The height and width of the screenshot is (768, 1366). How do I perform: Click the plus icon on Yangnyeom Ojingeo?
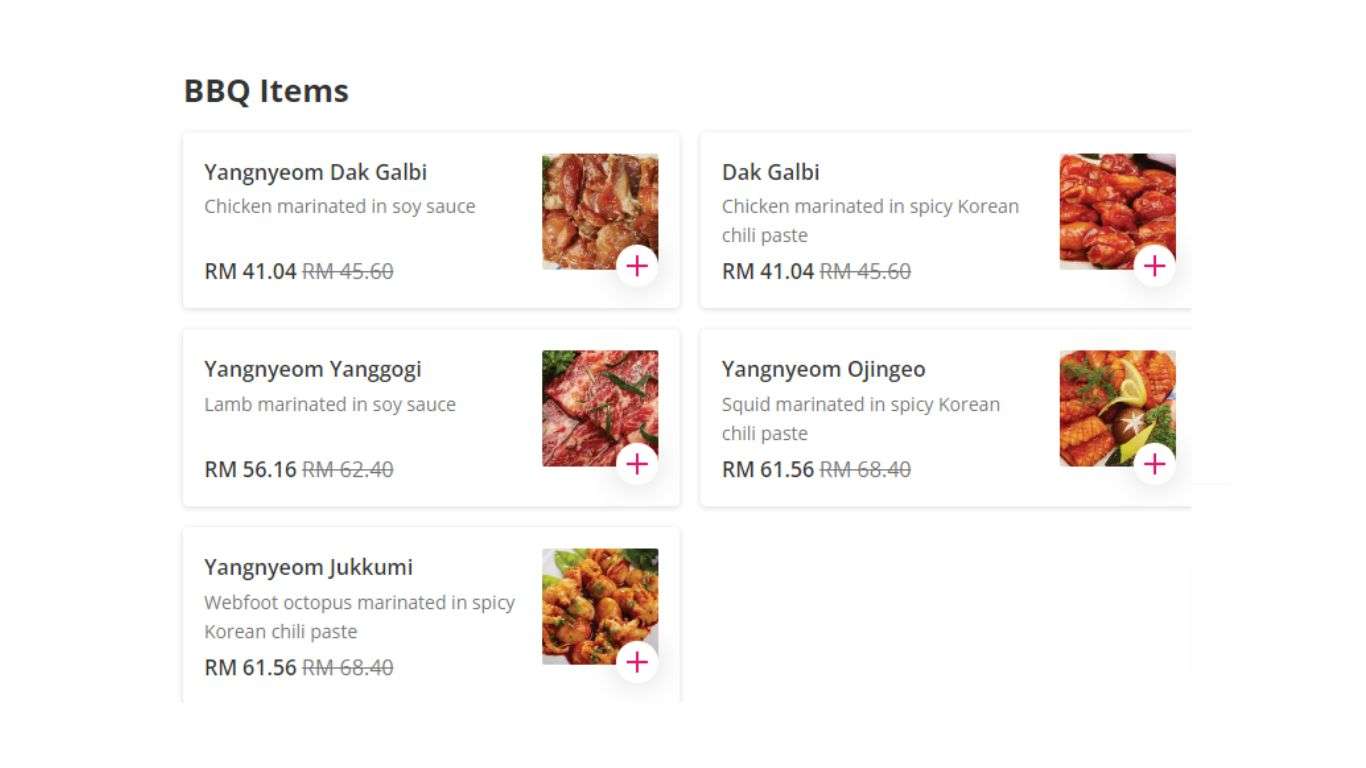pos(1156,464)
